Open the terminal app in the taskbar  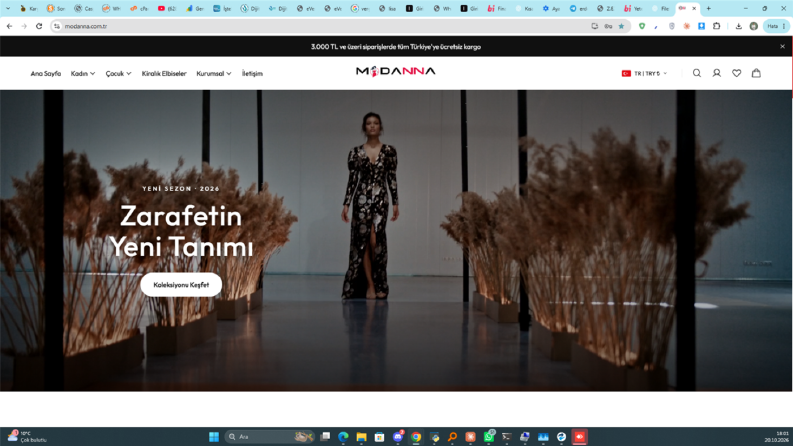pyautogui.click(x=507, y=437)
